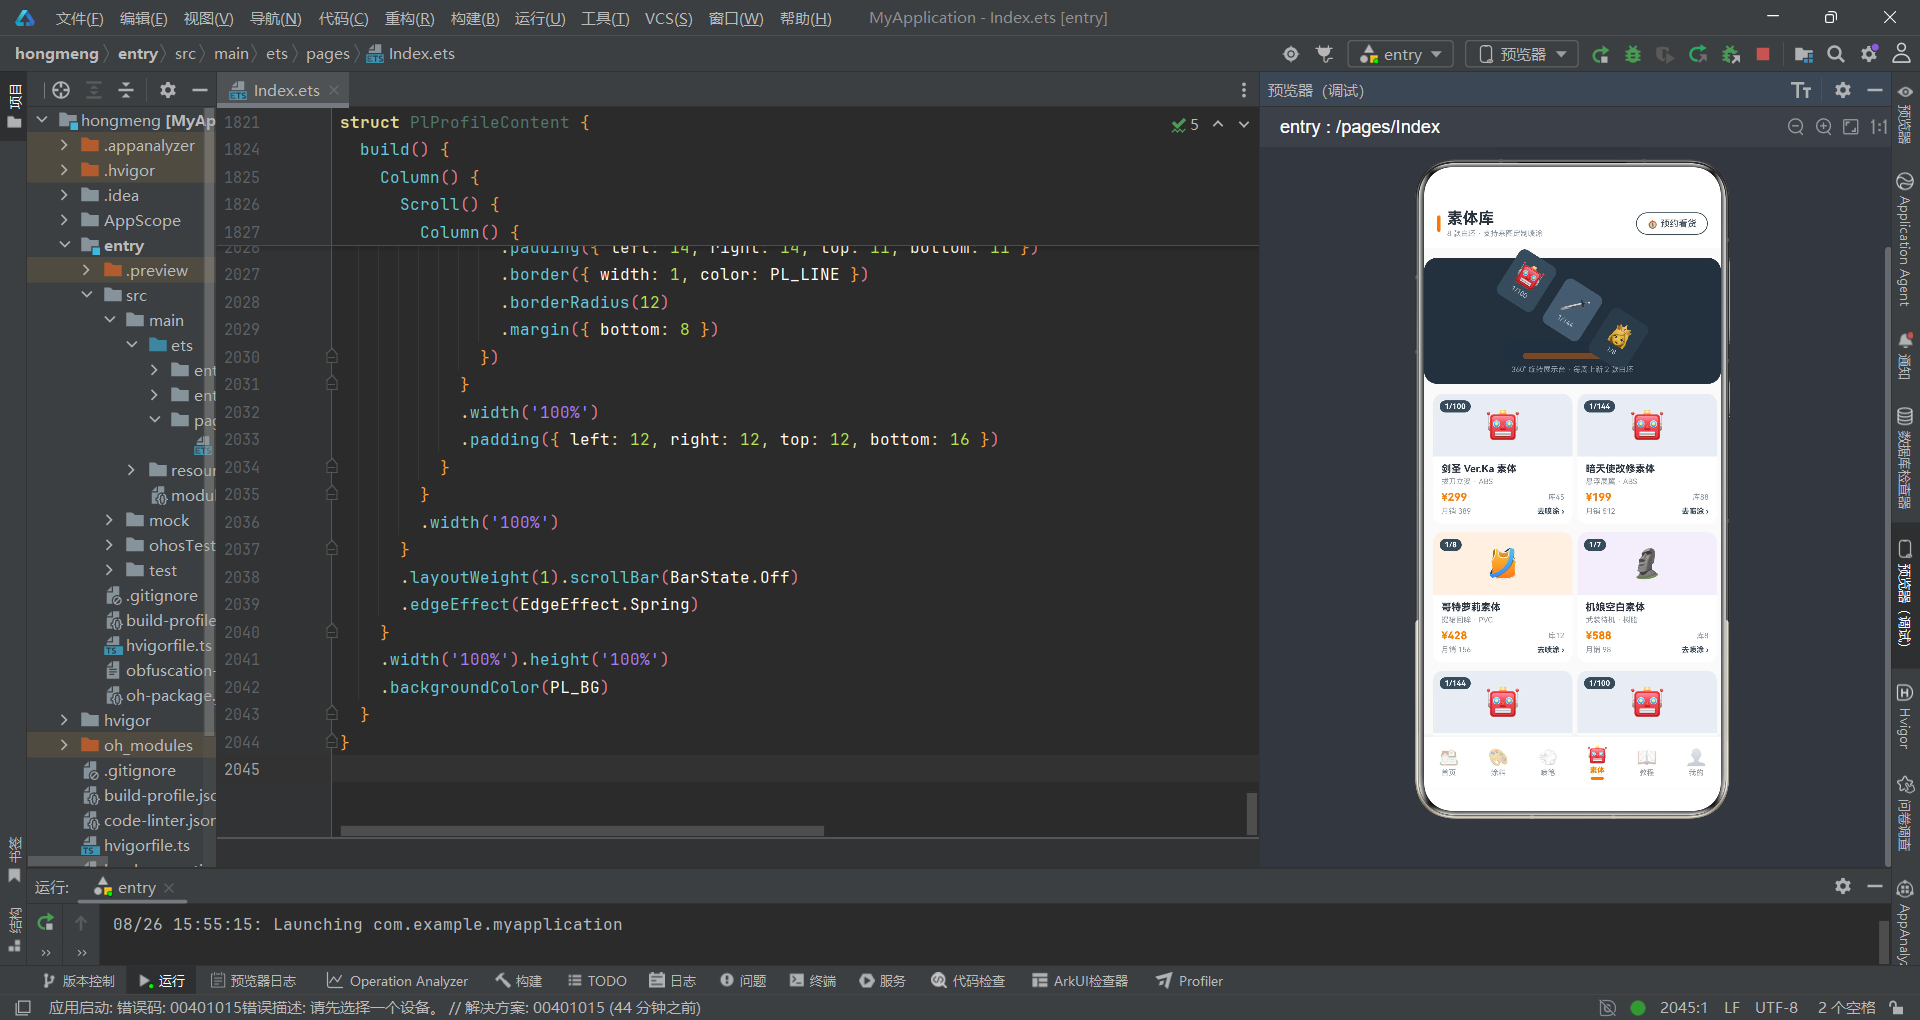Click the UTF-8 encoding status entry
Viewport: 1920px width, 1020px height.
pyautogui.click(x=1776, y=1008)
